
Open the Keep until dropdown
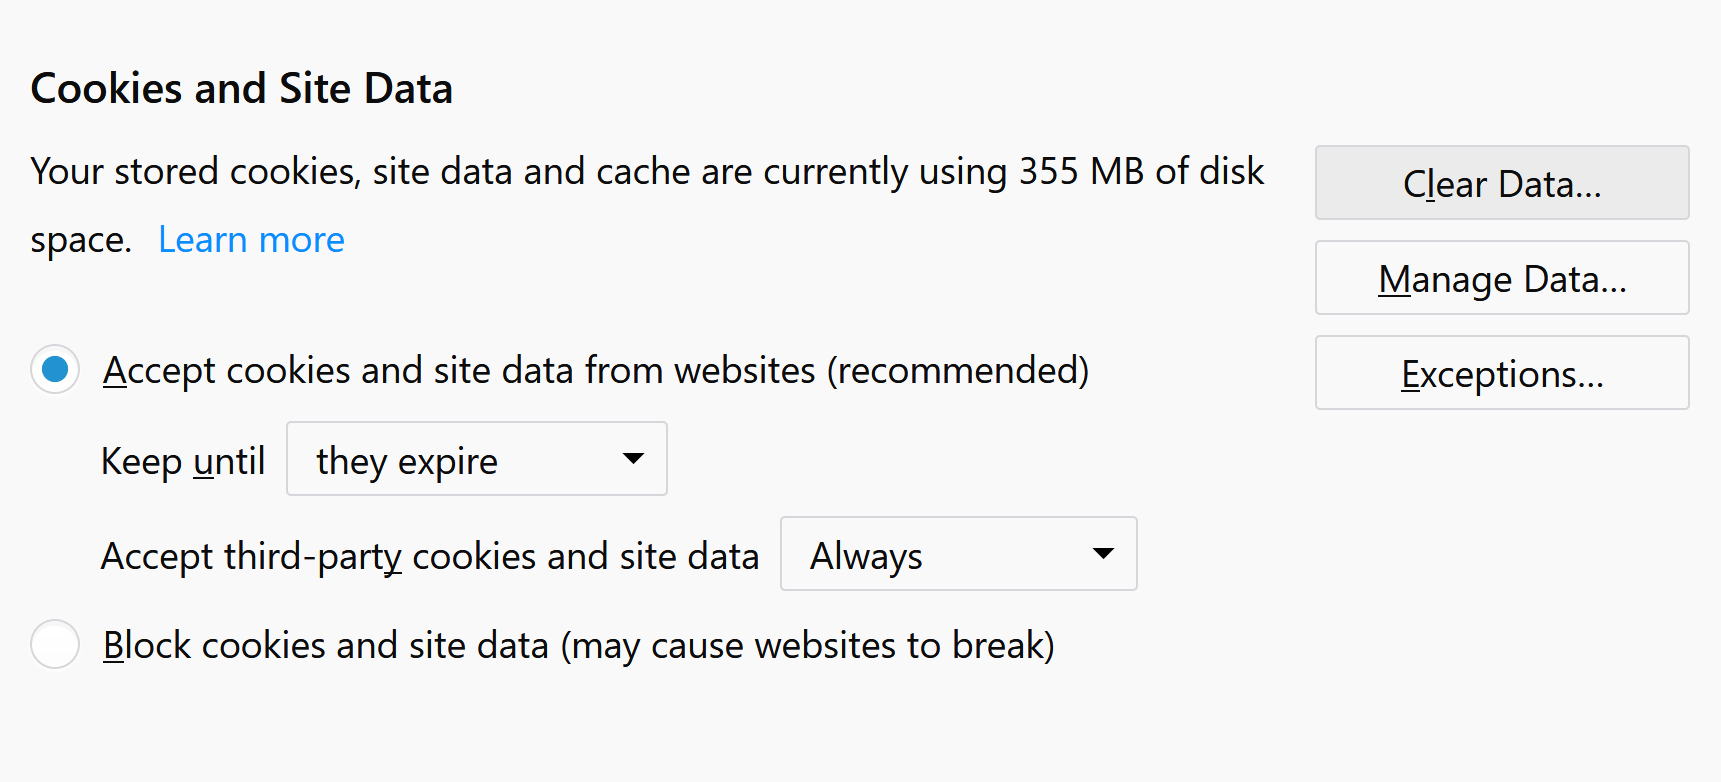tap(476, 459)
